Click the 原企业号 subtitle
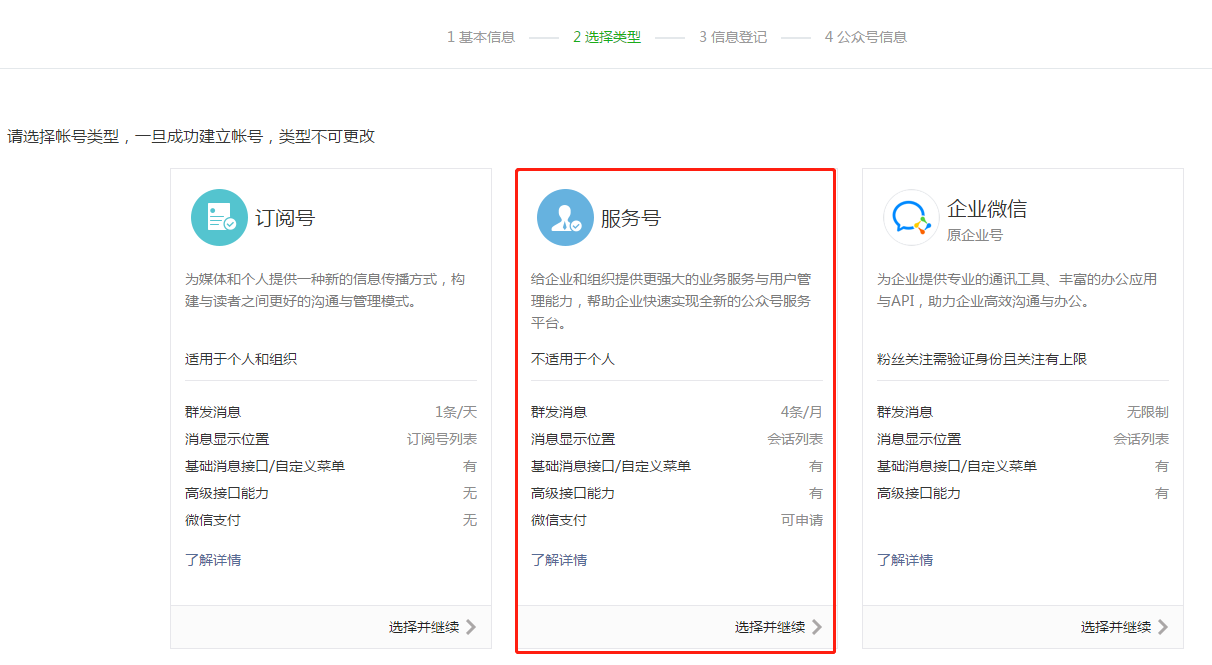This screenshot has height=665, width=1212. pos(975,235)
